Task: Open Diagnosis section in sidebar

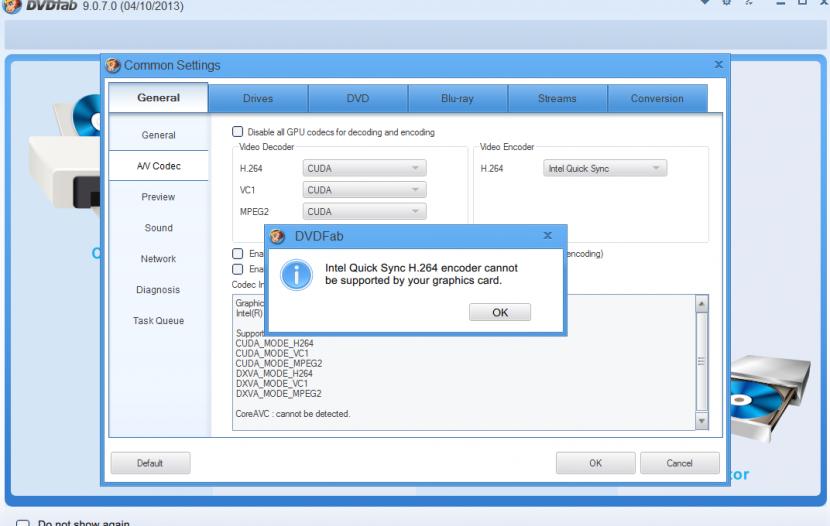Action: pos(158,289)
